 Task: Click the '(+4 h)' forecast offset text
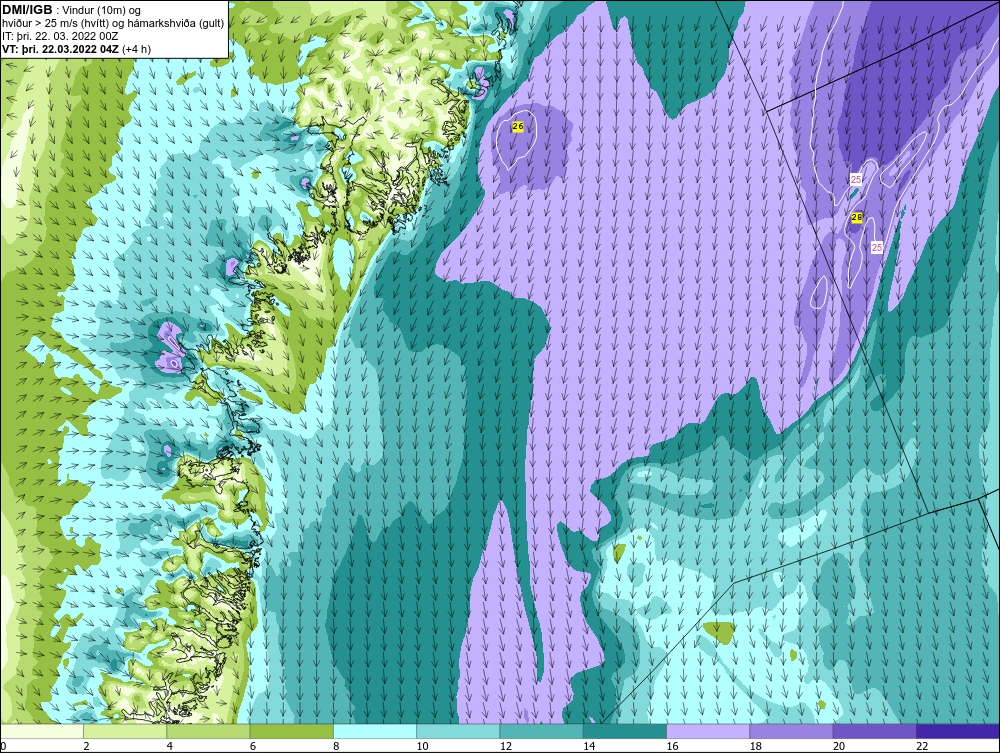click(x=136, y=49)
